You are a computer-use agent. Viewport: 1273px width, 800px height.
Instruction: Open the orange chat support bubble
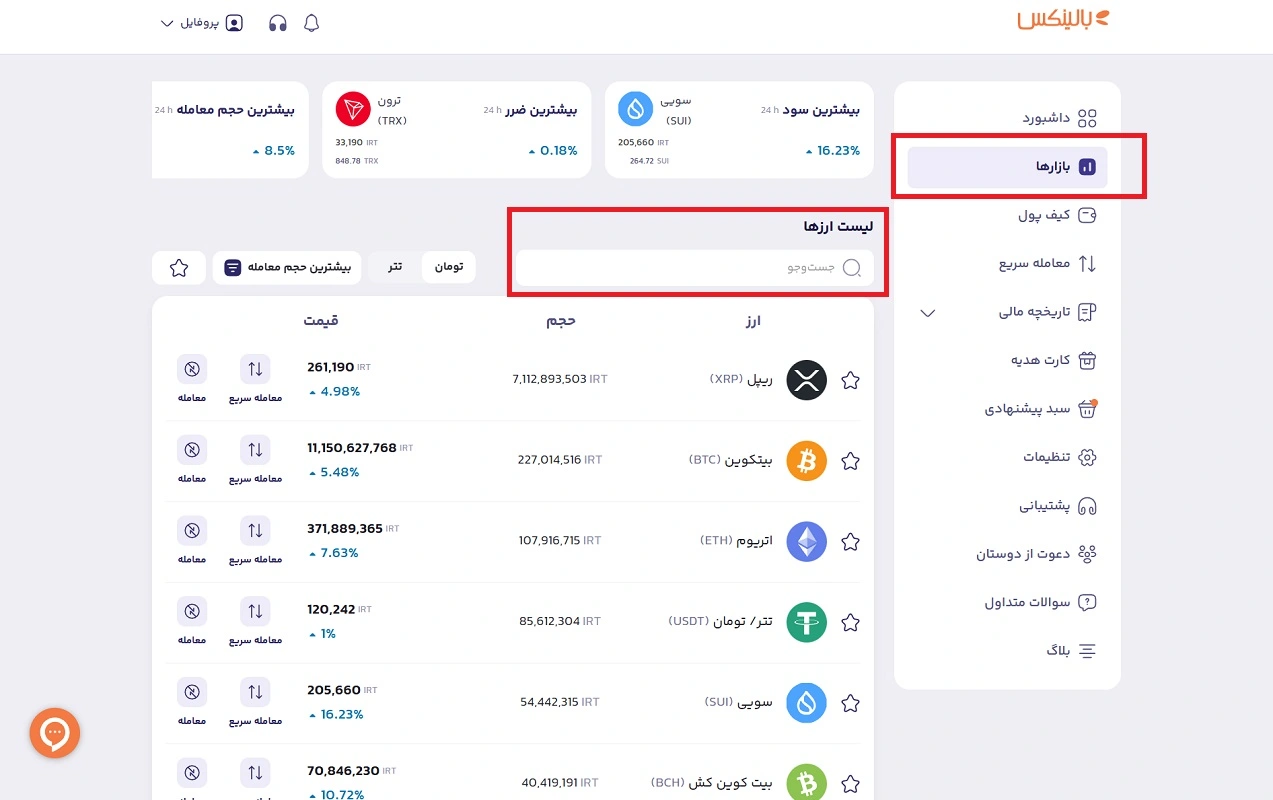55,734
